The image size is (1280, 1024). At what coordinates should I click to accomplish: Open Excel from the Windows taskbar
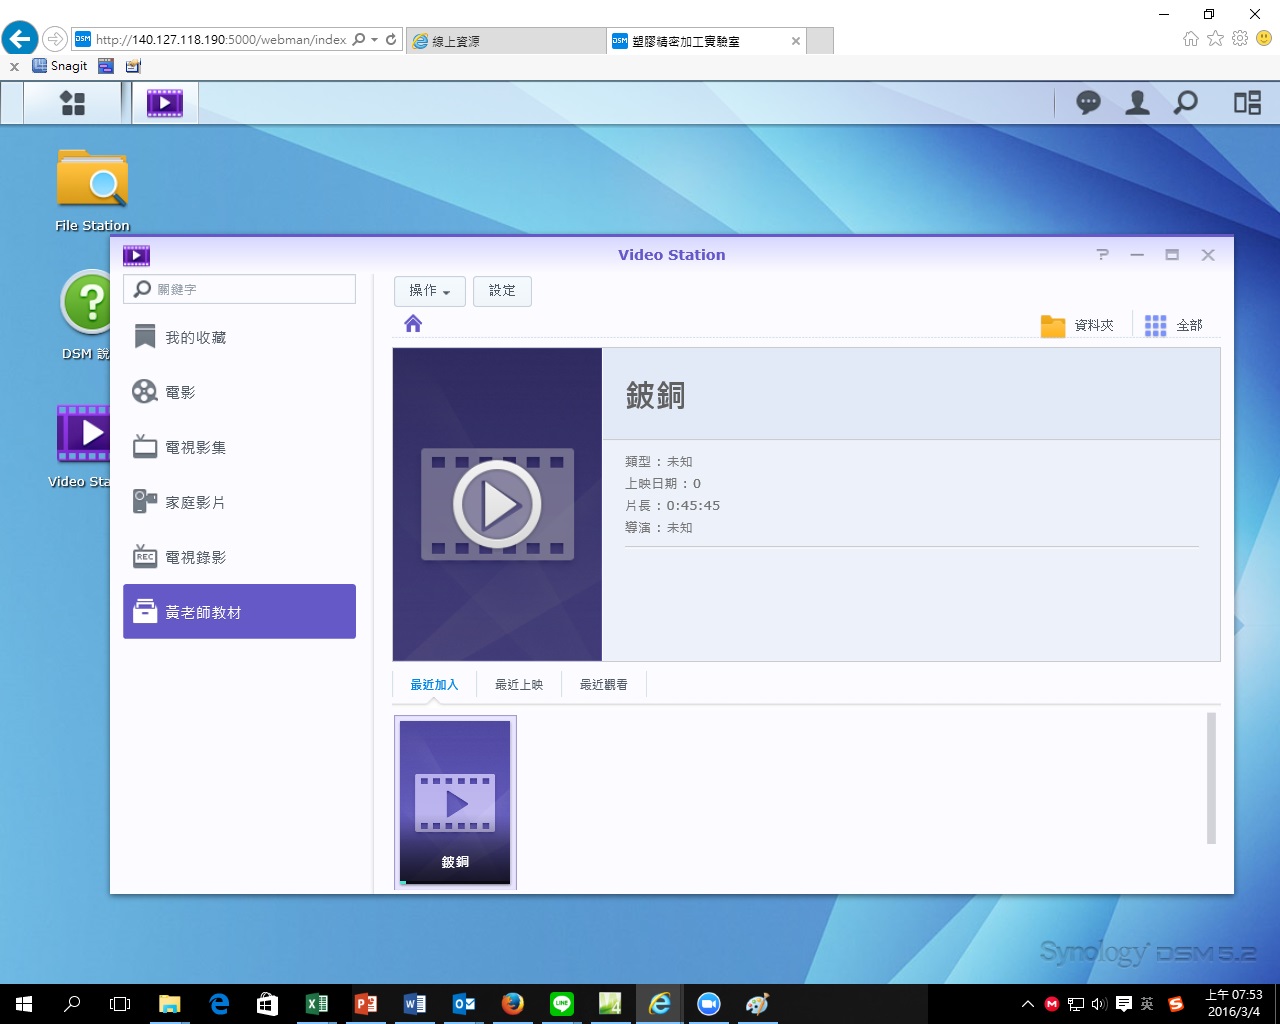(317, 1004)
